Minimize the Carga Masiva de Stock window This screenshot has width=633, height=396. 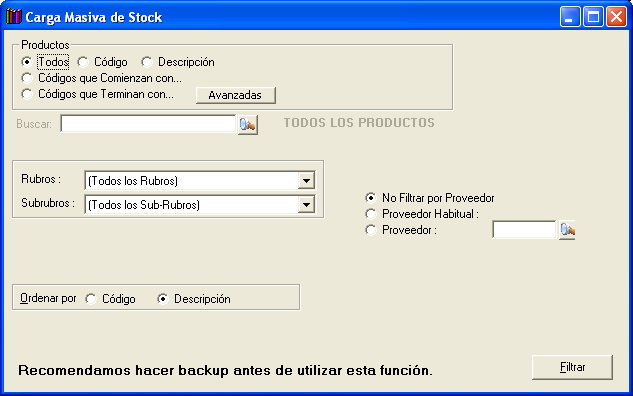(x=570, y=17)
